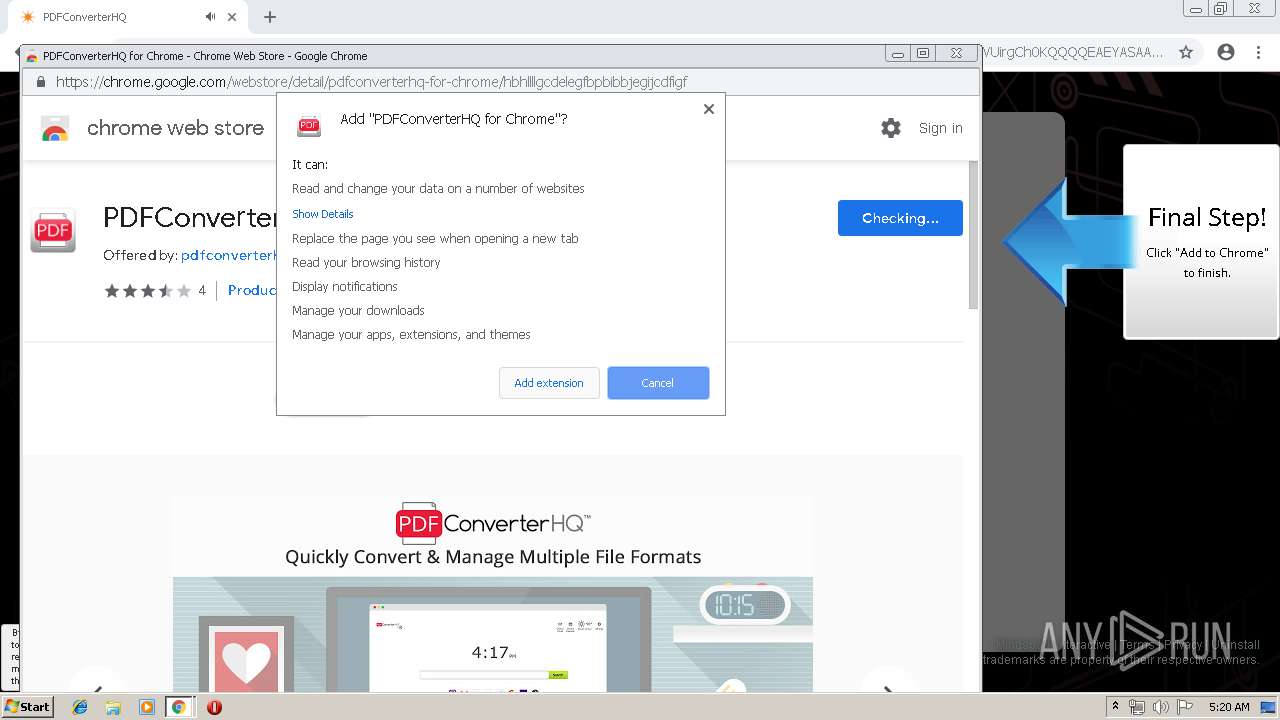The height and width of the screenshot is (720, 1280).
Task: Close the Chrome Web Store popup window
Action: click(957, 54)
